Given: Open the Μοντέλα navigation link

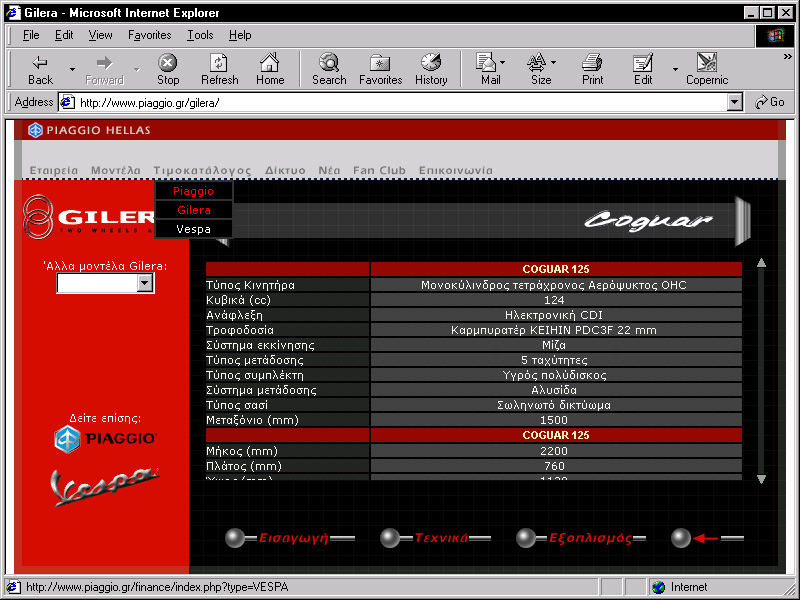Looking at the screenshot, I should [116, 170].
